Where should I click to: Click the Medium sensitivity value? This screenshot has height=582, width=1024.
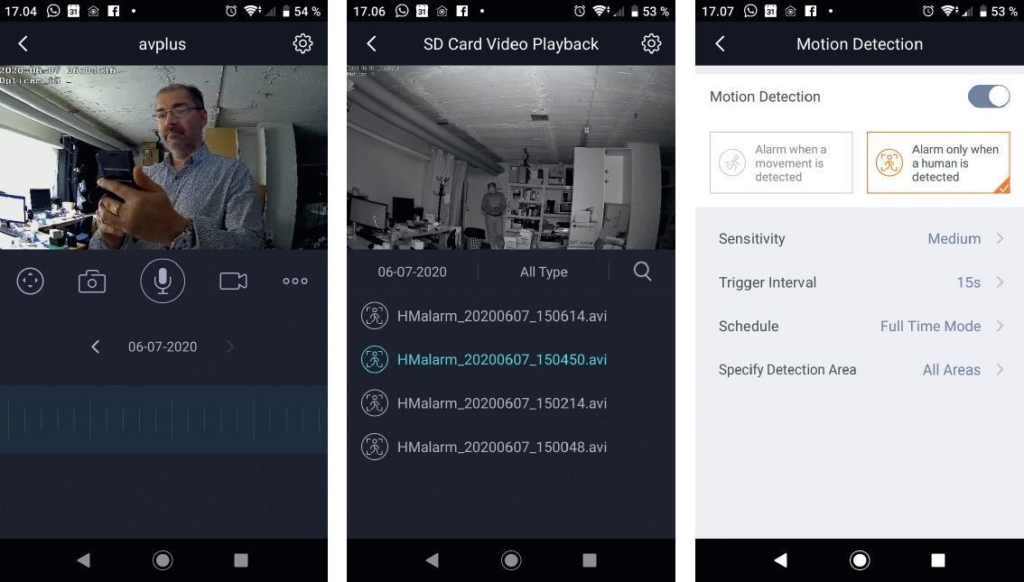click(954, 239)
